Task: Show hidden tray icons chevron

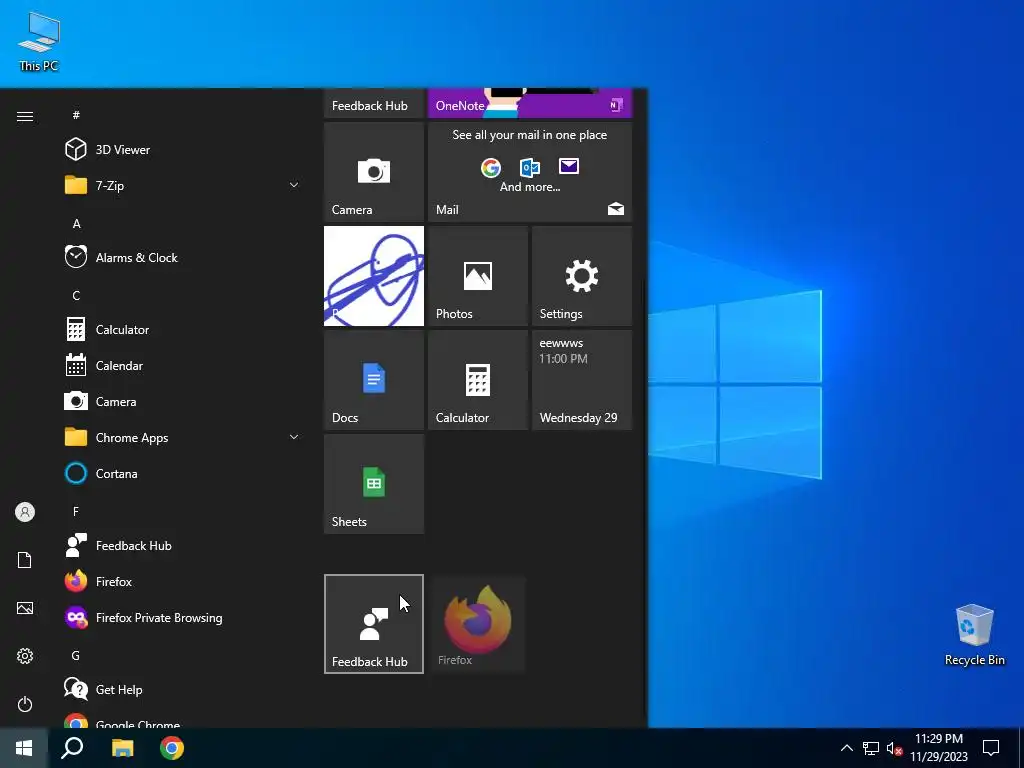Action: [846, 748]
